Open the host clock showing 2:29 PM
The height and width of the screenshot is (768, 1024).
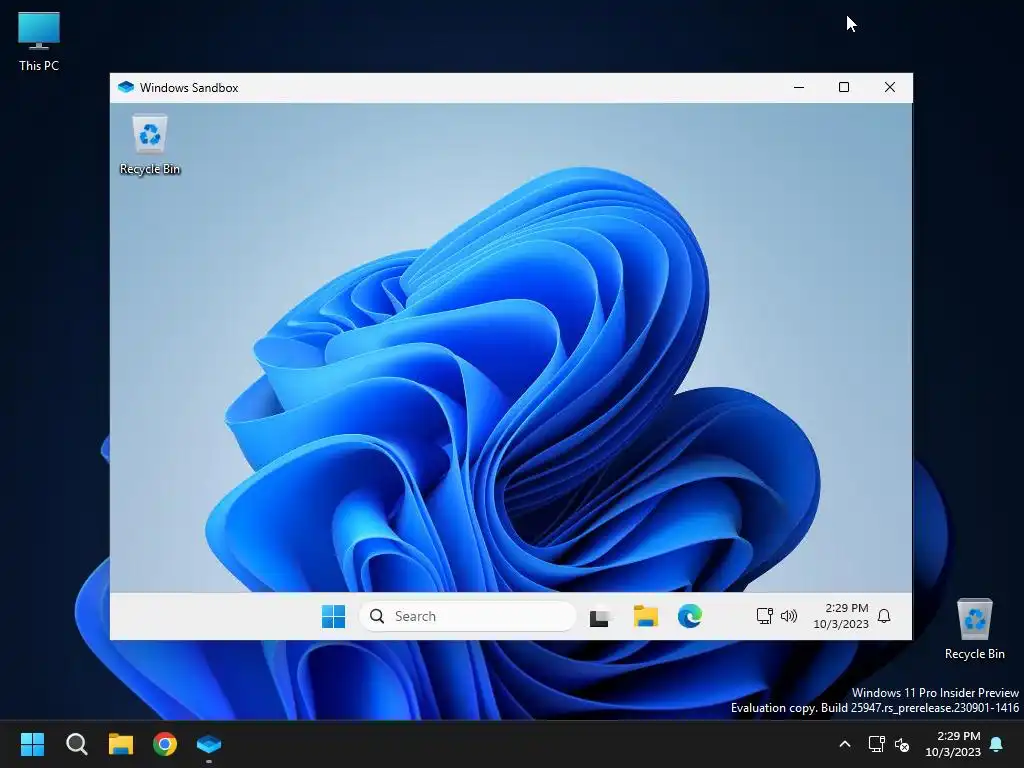(x=953, y=744)
